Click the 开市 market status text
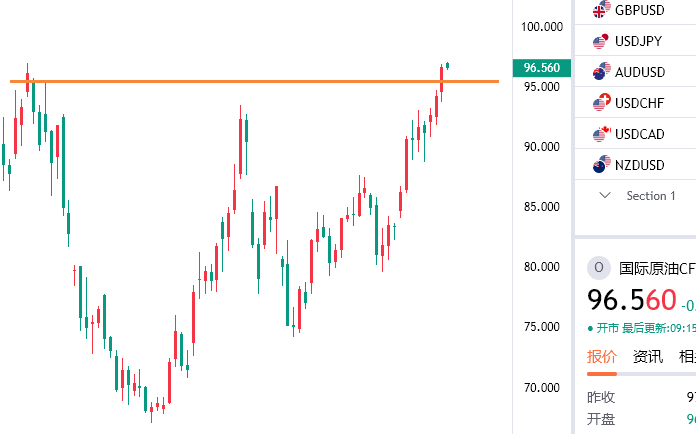Viewport: 696px width, 434px height. 607,328
